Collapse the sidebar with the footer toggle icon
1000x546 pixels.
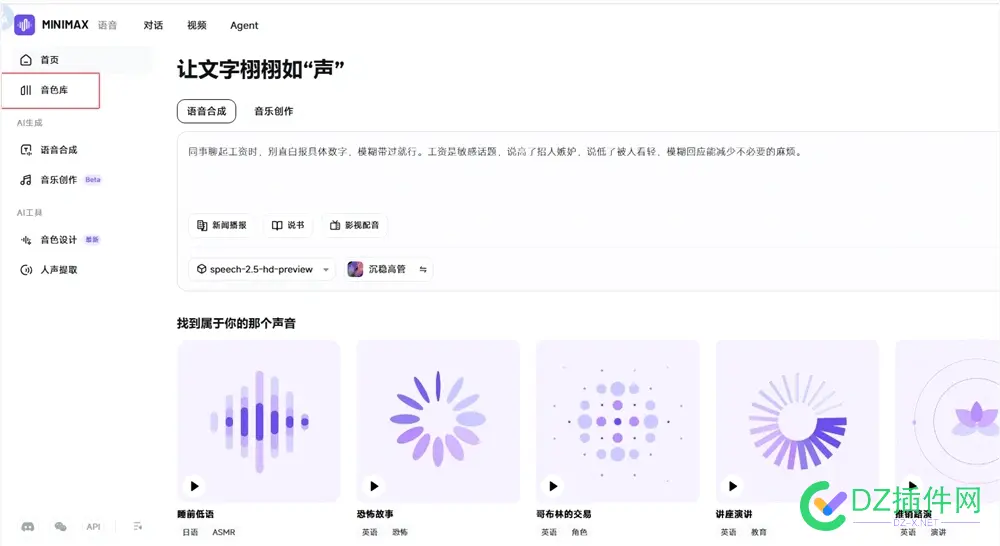[137, 527]
